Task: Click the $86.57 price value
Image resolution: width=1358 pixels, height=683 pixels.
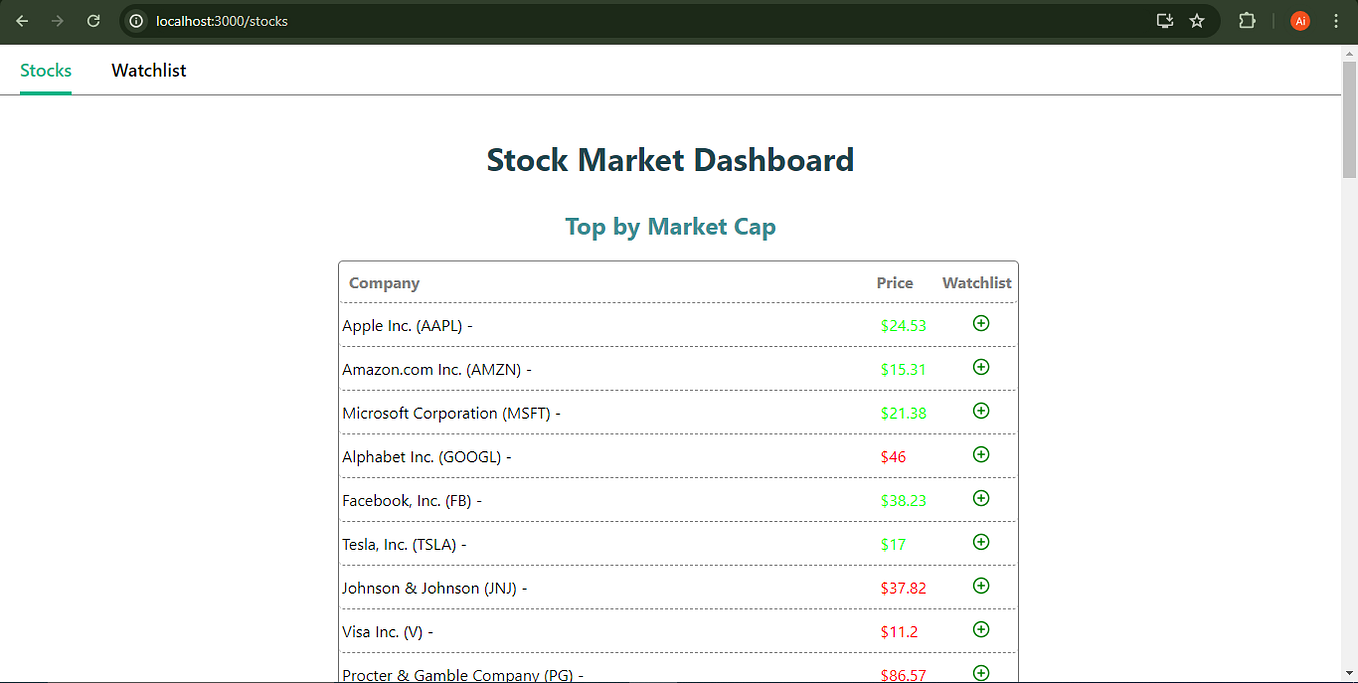Action: click(x=904, y=675)
